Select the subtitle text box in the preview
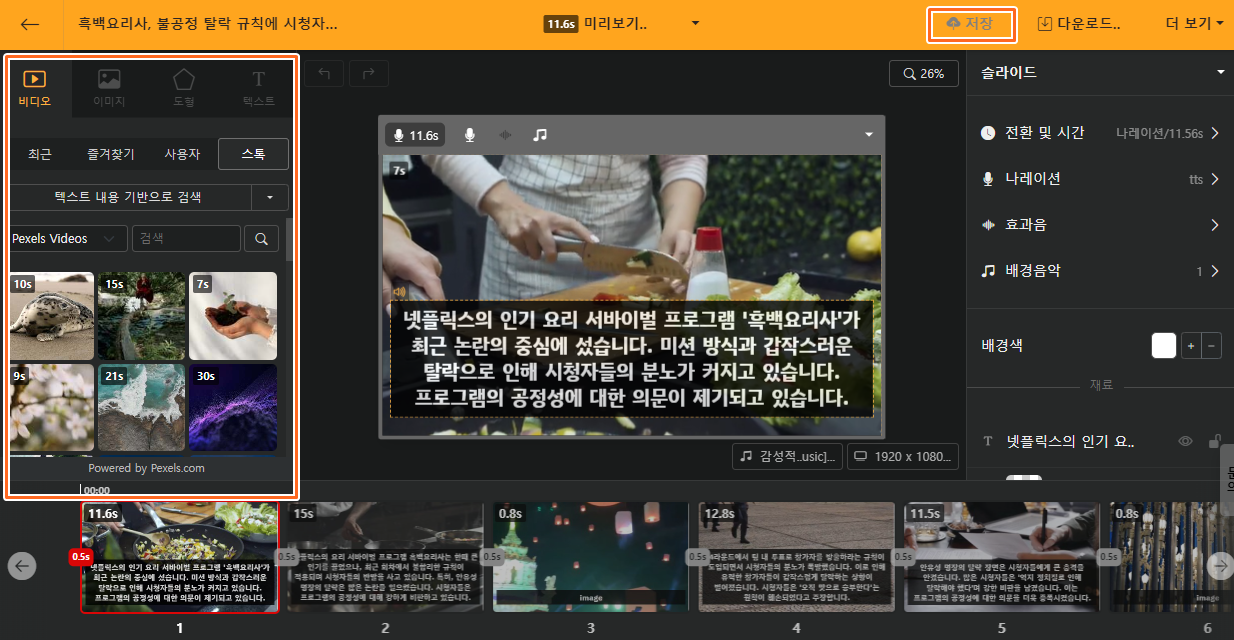The width and height of the screenshot is (1234, 640). 631,360
